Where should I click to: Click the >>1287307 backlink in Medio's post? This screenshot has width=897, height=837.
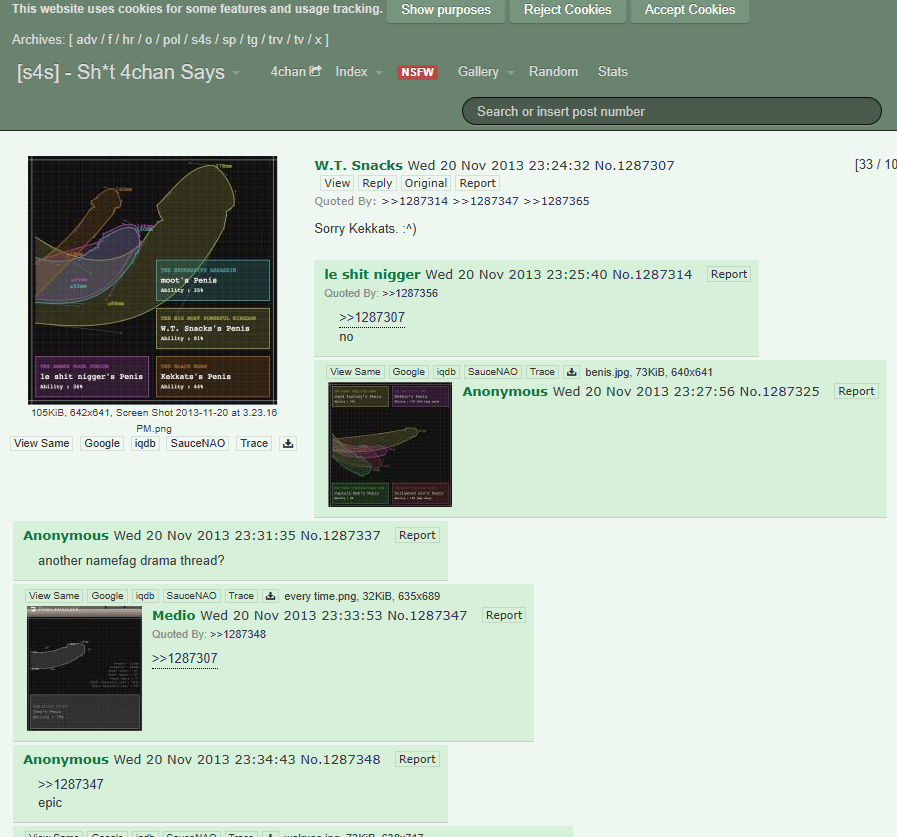tap(185, 659)
